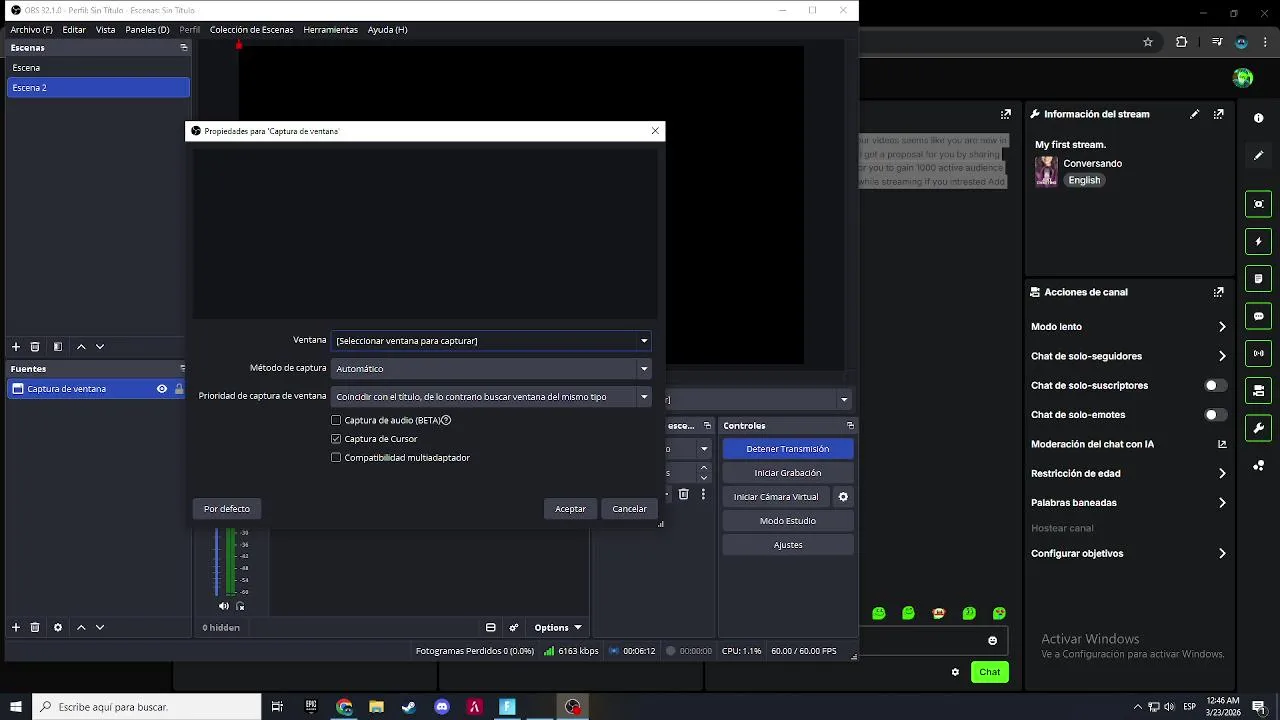Expand Configurar objetivos chevron
Viewport: 1280px width, 720px height.
[1222, 554]
